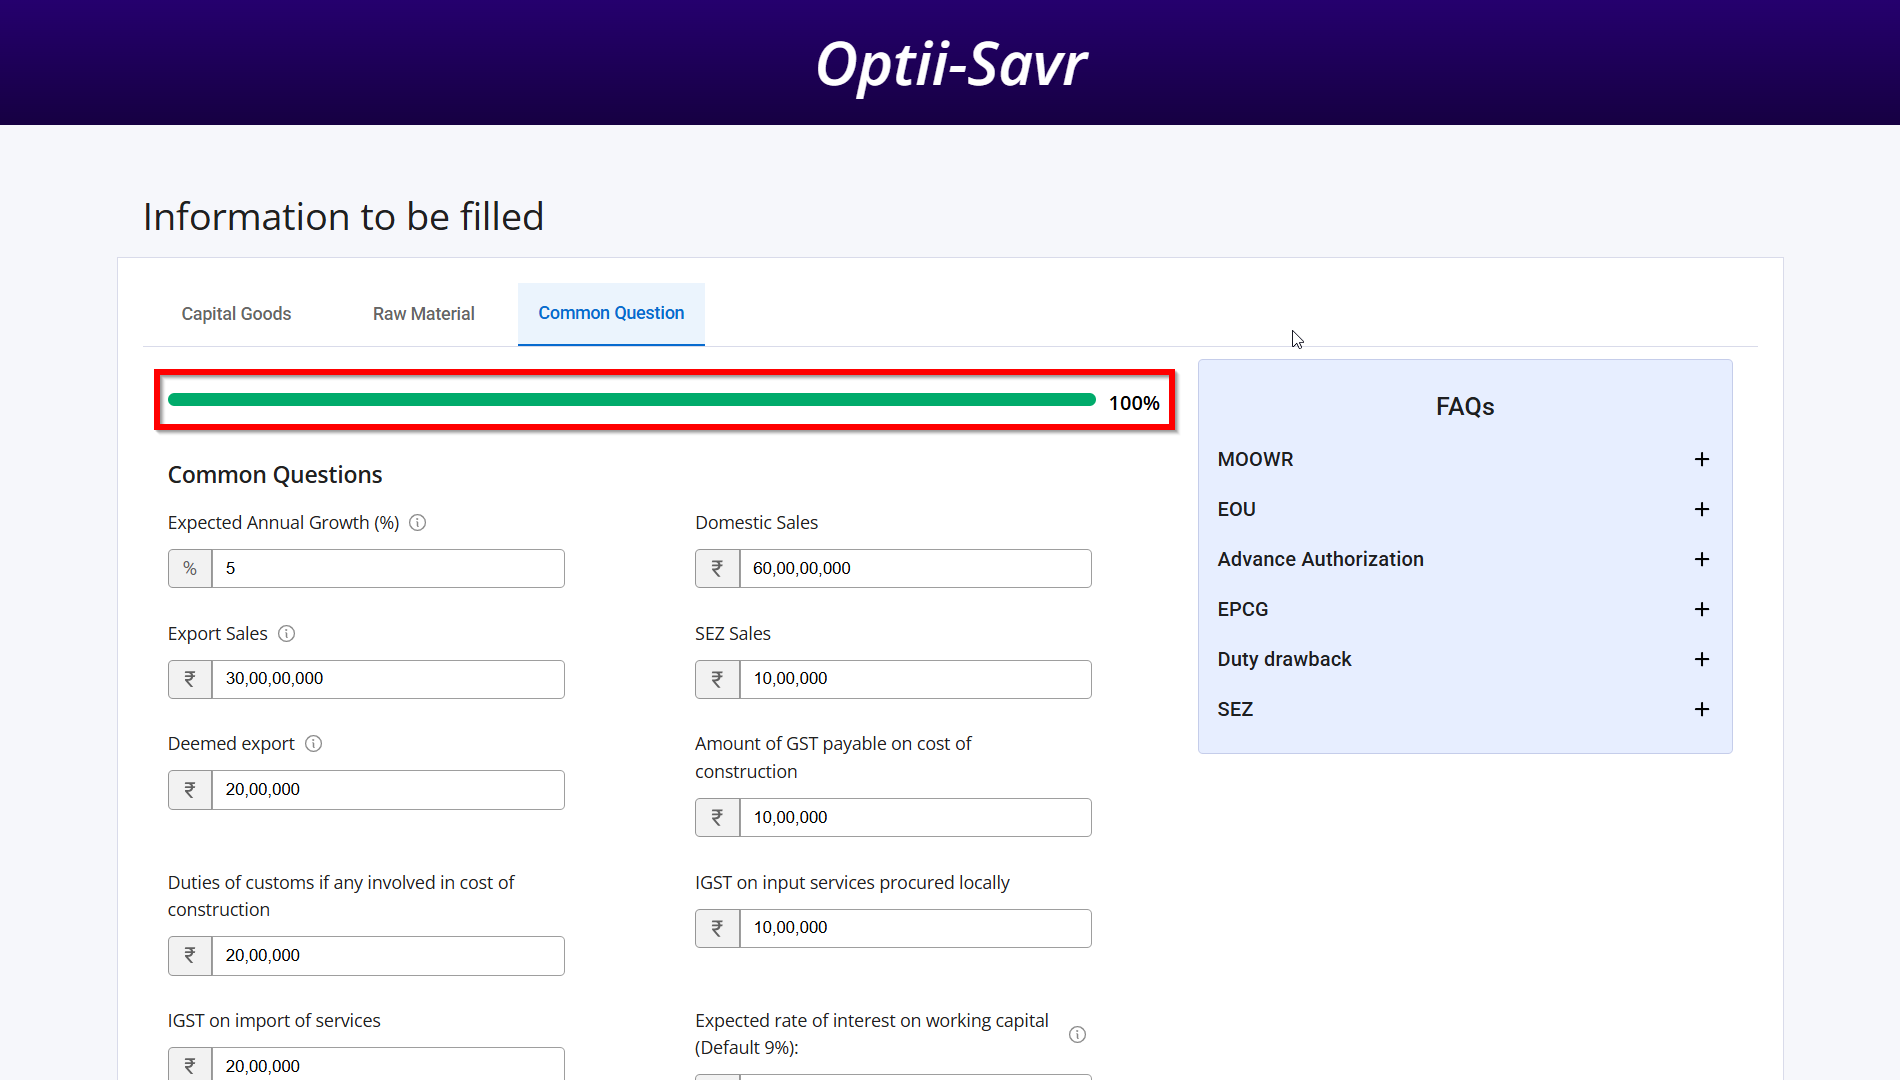Open the EPCG FAQ plus icon
Screen dimensions: 1900x1080
[x=1701, y=609]
